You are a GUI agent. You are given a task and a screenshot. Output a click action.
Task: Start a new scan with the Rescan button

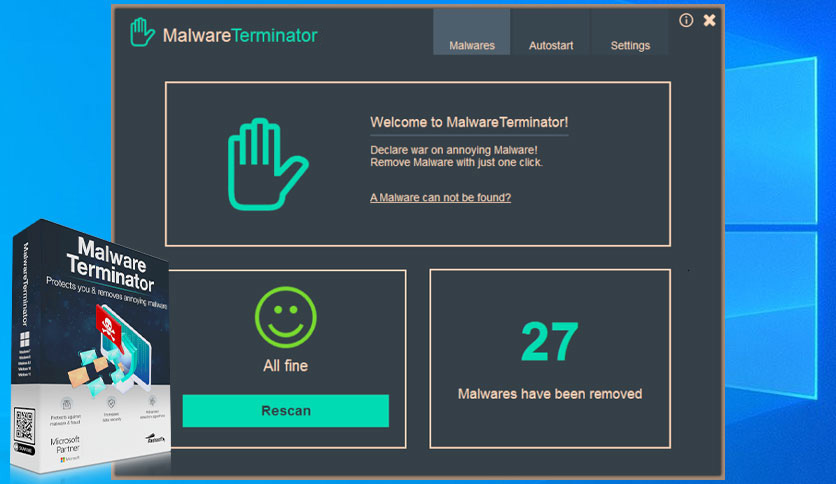[x=286, y=410]
